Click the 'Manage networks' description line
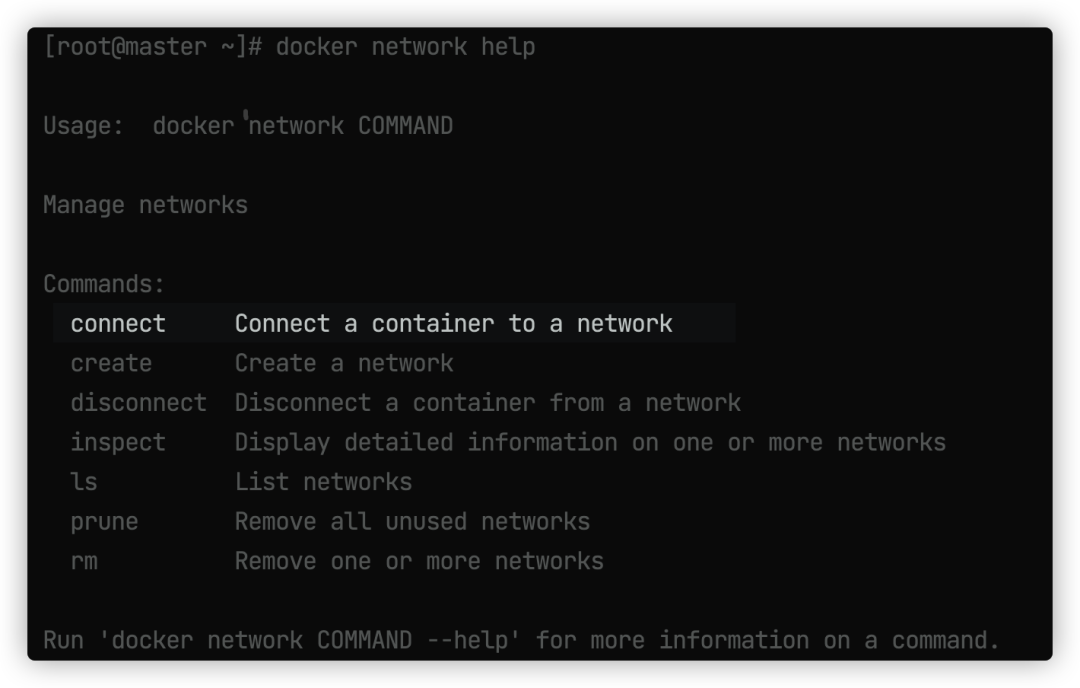 click(x=145, y=205)
